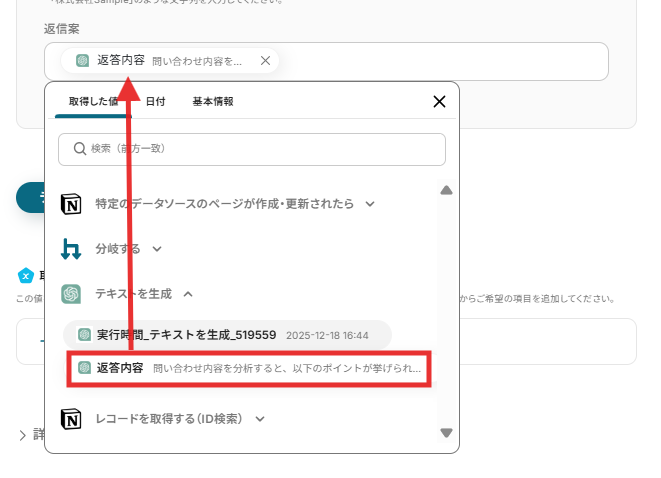Expand the 分岐する section
The image size is (661, 478).
pyautogui.click(x=157, y=249)
